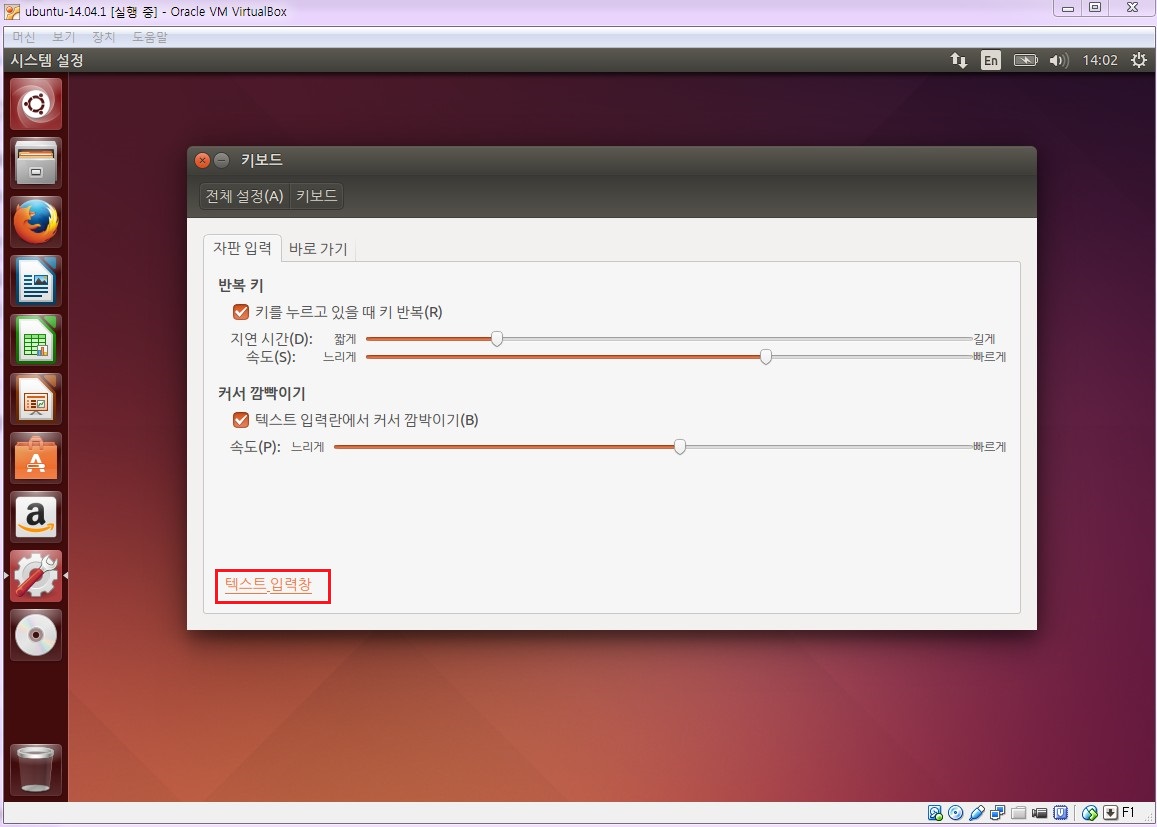Open the volume indicator menu

[1058, 60]
